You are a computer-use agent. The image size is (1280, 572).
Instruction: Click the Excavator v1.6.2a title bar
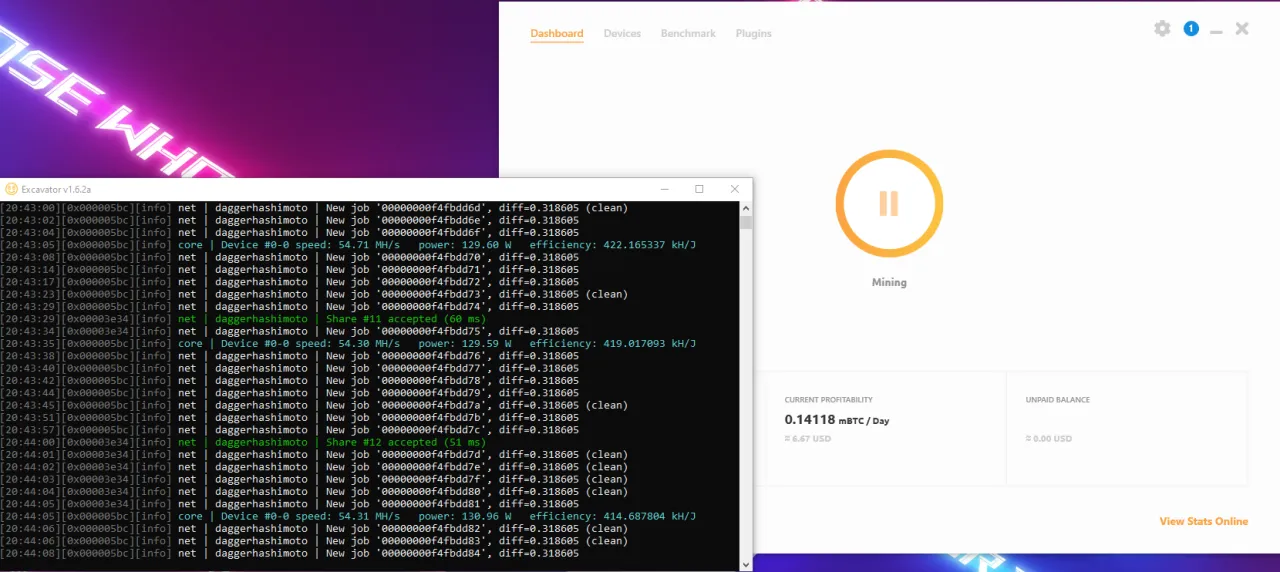click(x=350, y=189)
